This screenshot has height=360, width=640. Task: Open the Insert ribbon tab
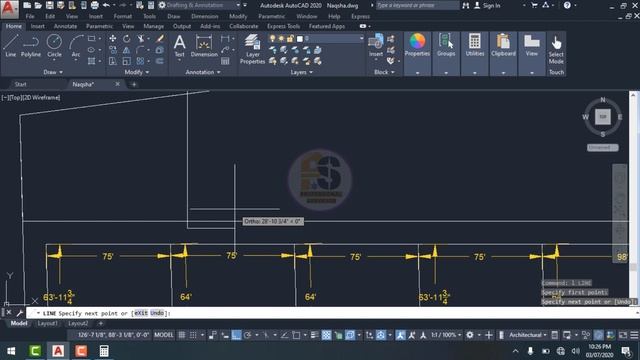coord(38,26)
